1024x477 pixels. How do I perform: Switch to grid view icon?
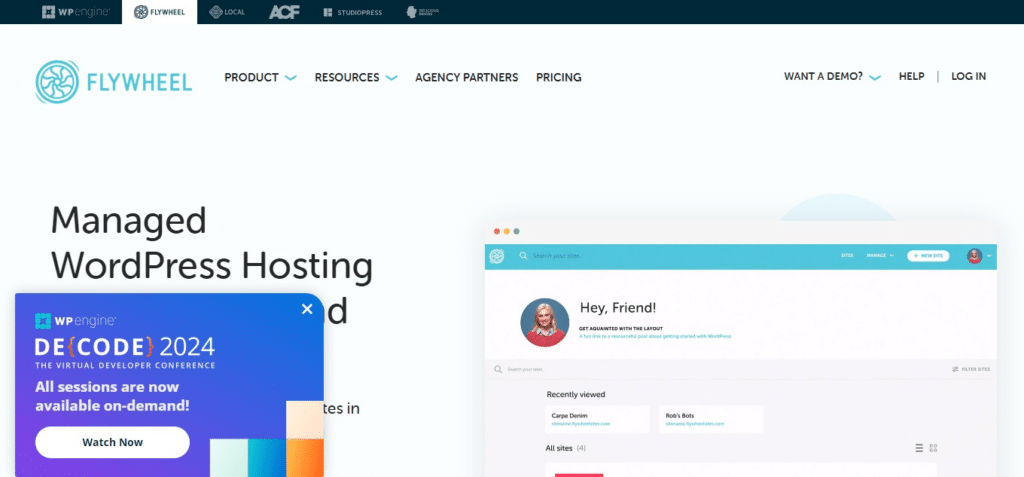[933, 448]
